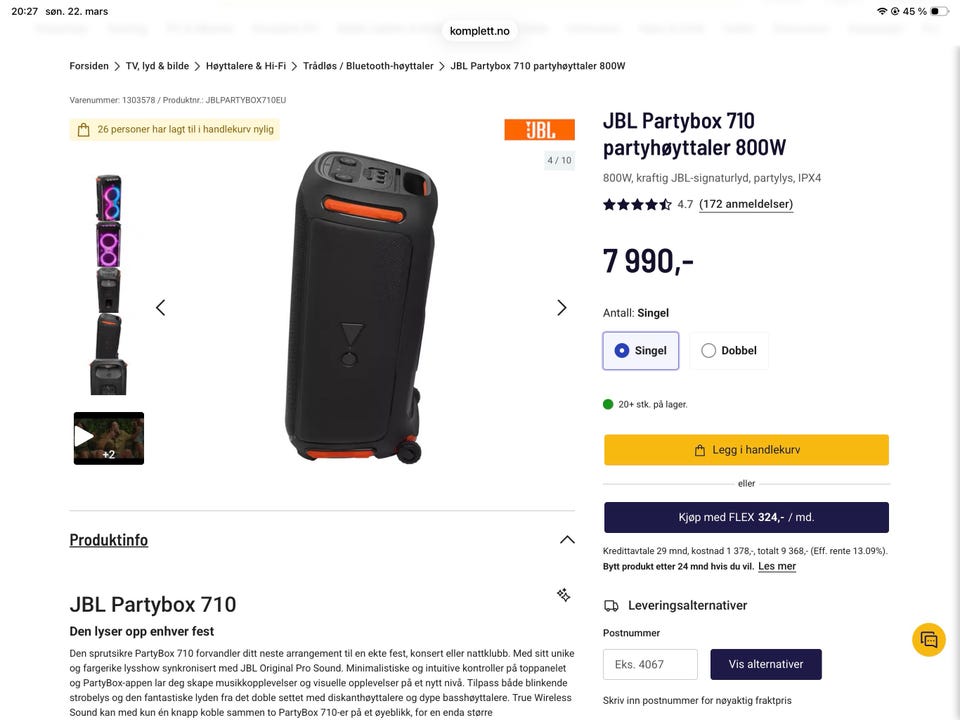Select the Singel radio option
The height and width of the screenshot is (720, 960).
pyautogui.click(x=641, y=351)
